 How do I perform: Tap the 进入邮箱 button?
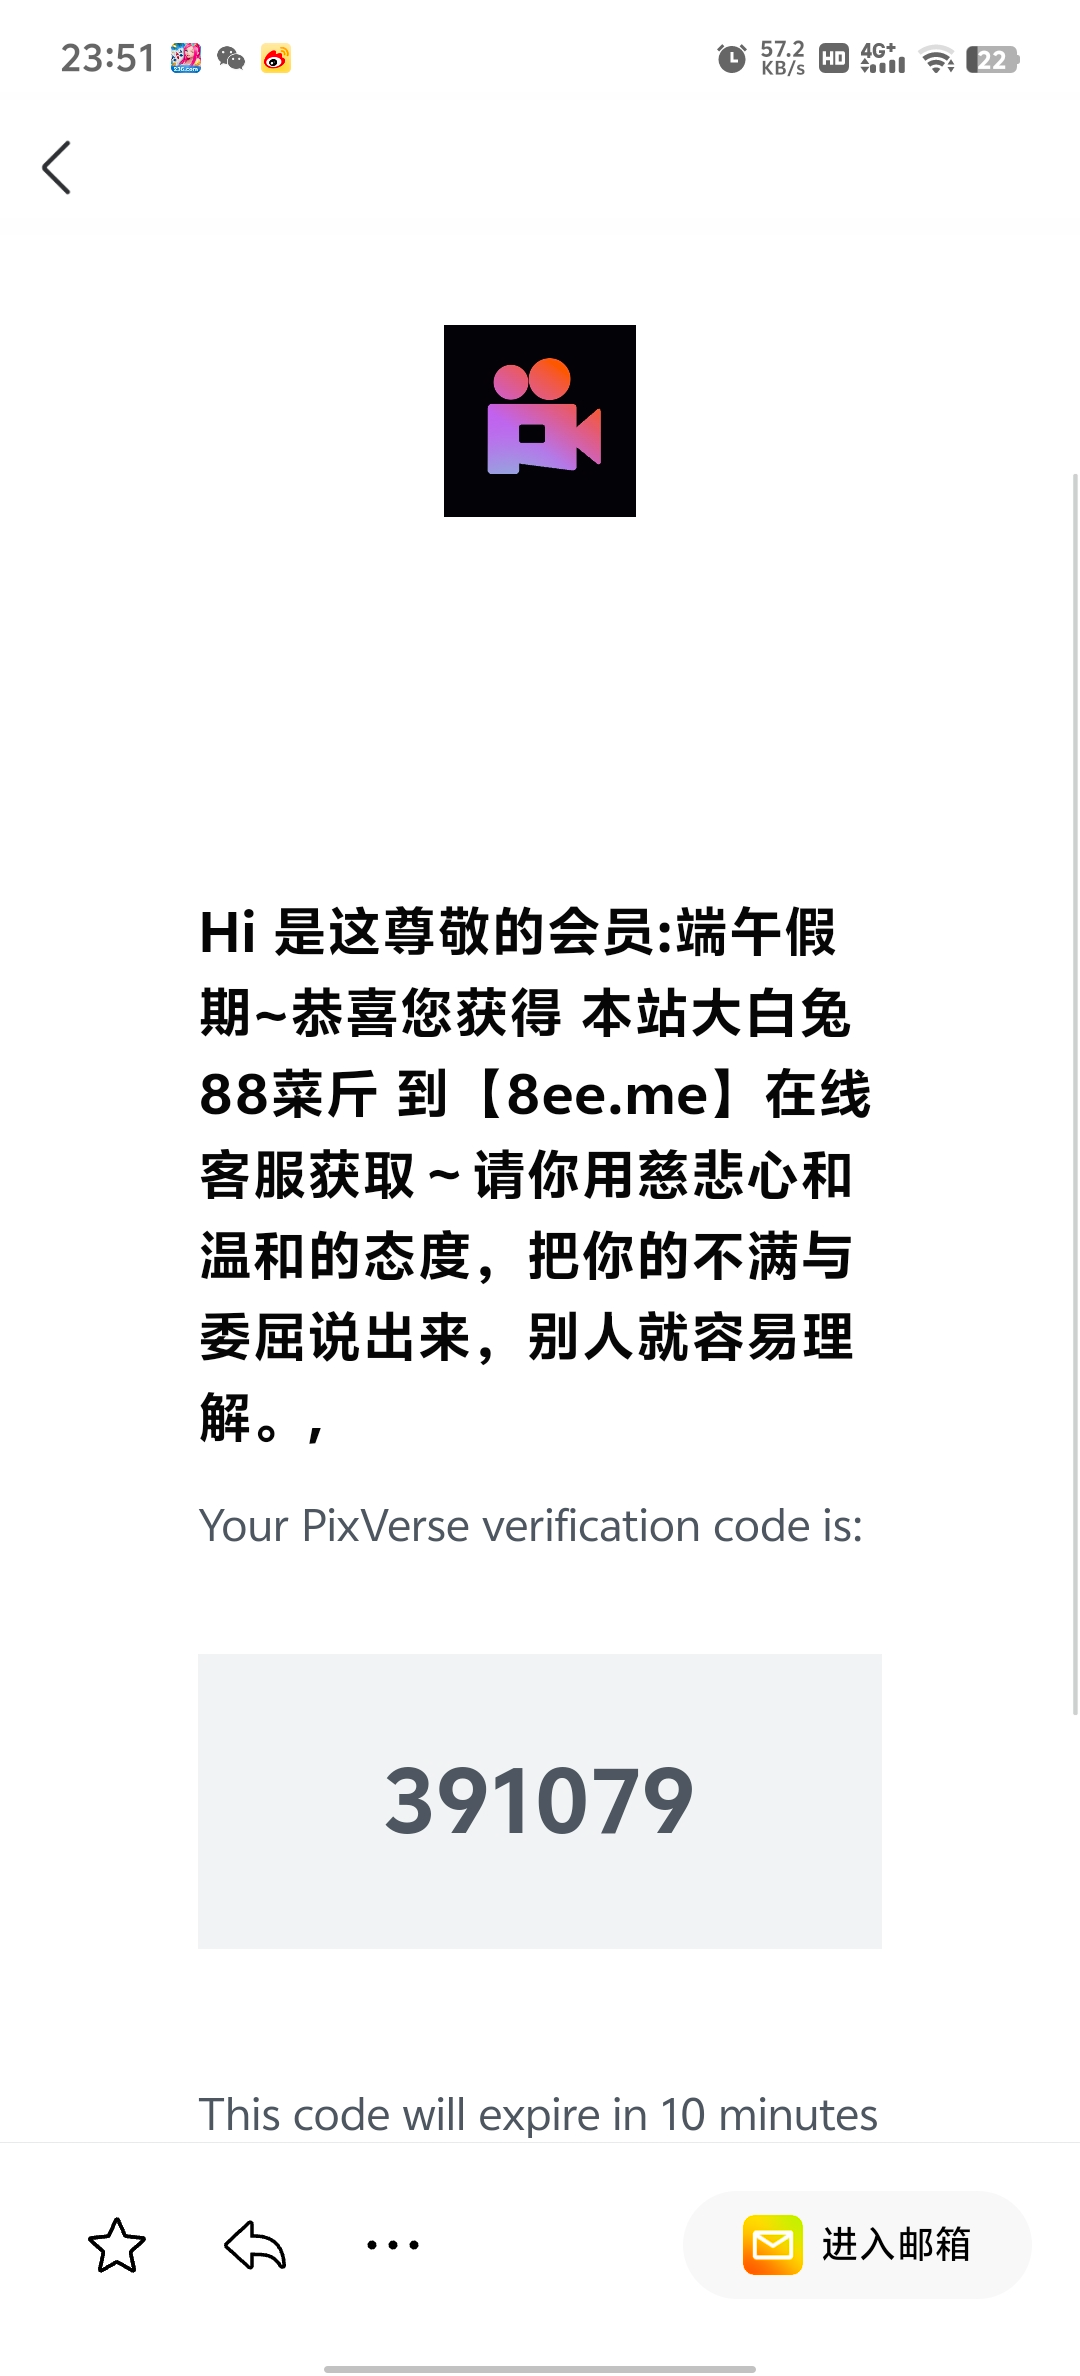click(x=857, y=2245)
